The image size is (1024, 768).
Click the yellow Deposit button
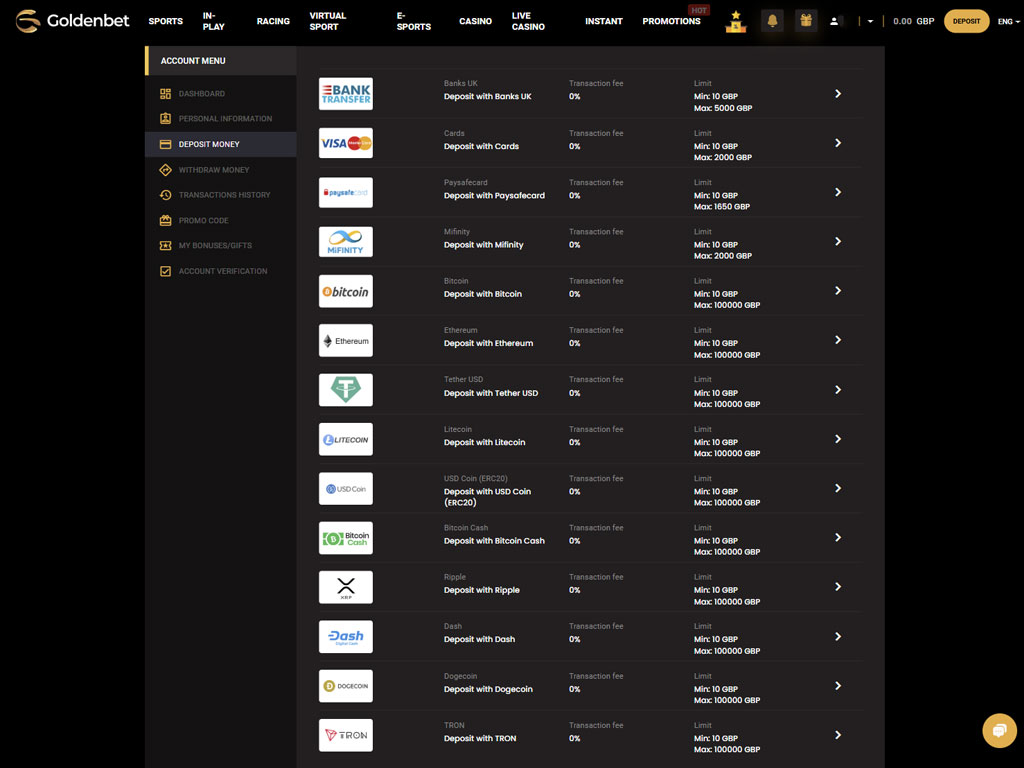point(966,21)
